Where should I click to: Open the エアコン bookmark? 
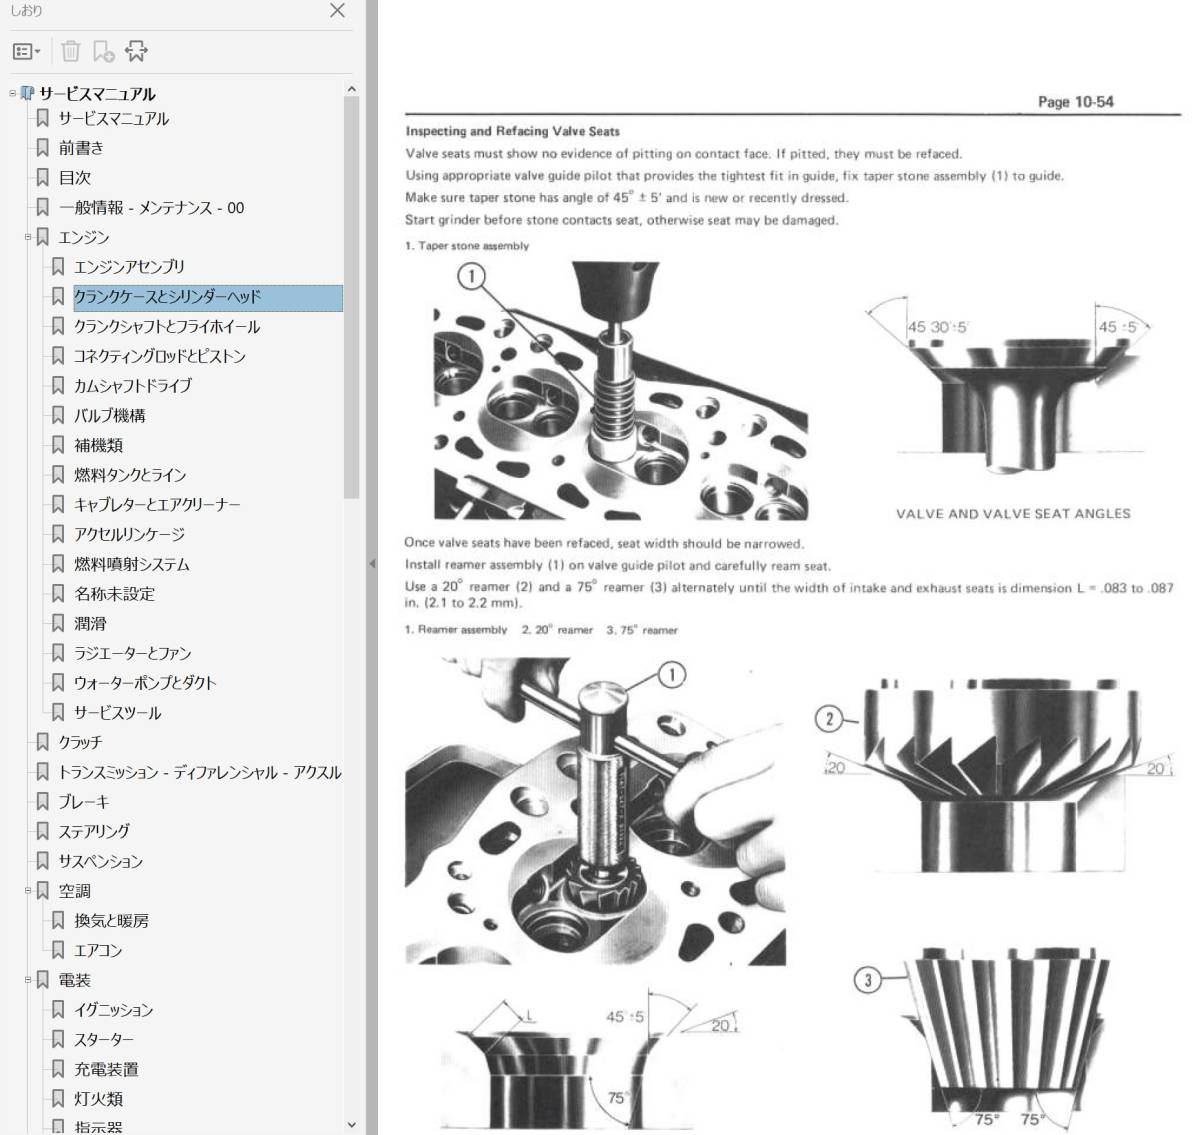pyautogui.click(x=98, y=950)
